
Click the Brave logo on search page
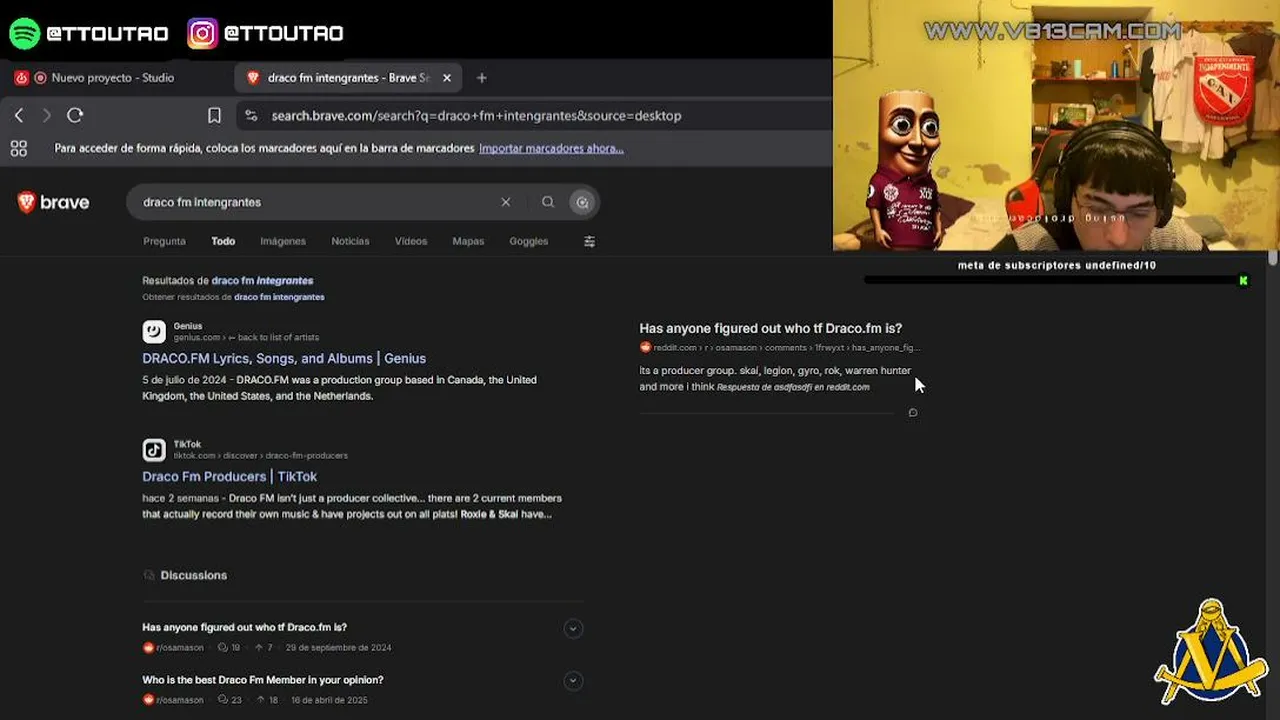pos(53,202)
